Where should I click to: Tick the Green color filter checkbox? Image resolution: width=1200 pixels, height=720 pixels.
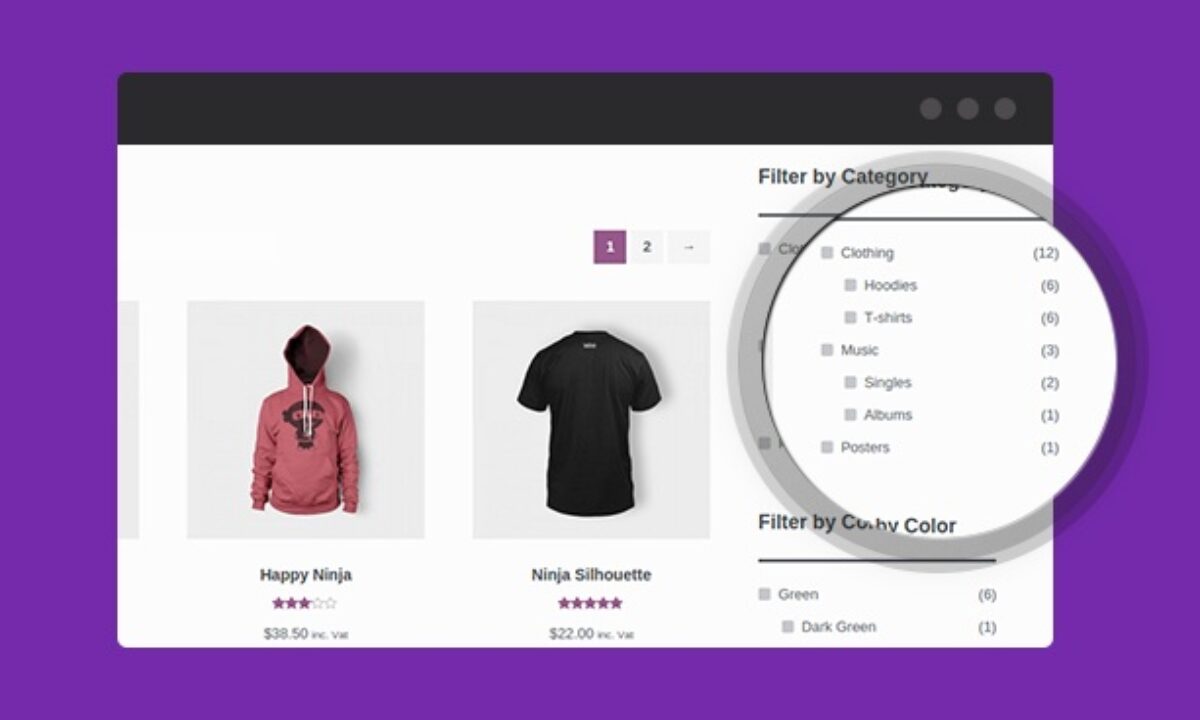765,594
